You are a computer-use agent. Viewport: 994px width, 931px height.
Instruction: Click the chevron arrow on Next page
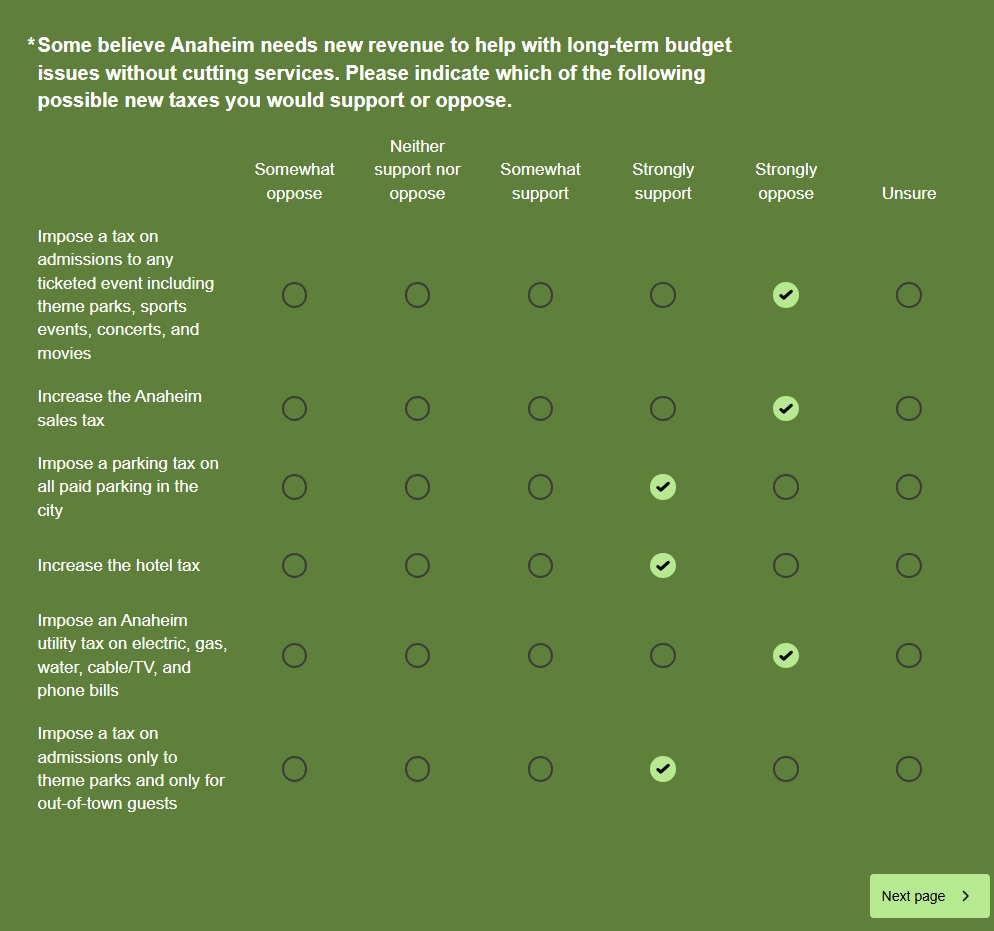(x=966, y=896)
